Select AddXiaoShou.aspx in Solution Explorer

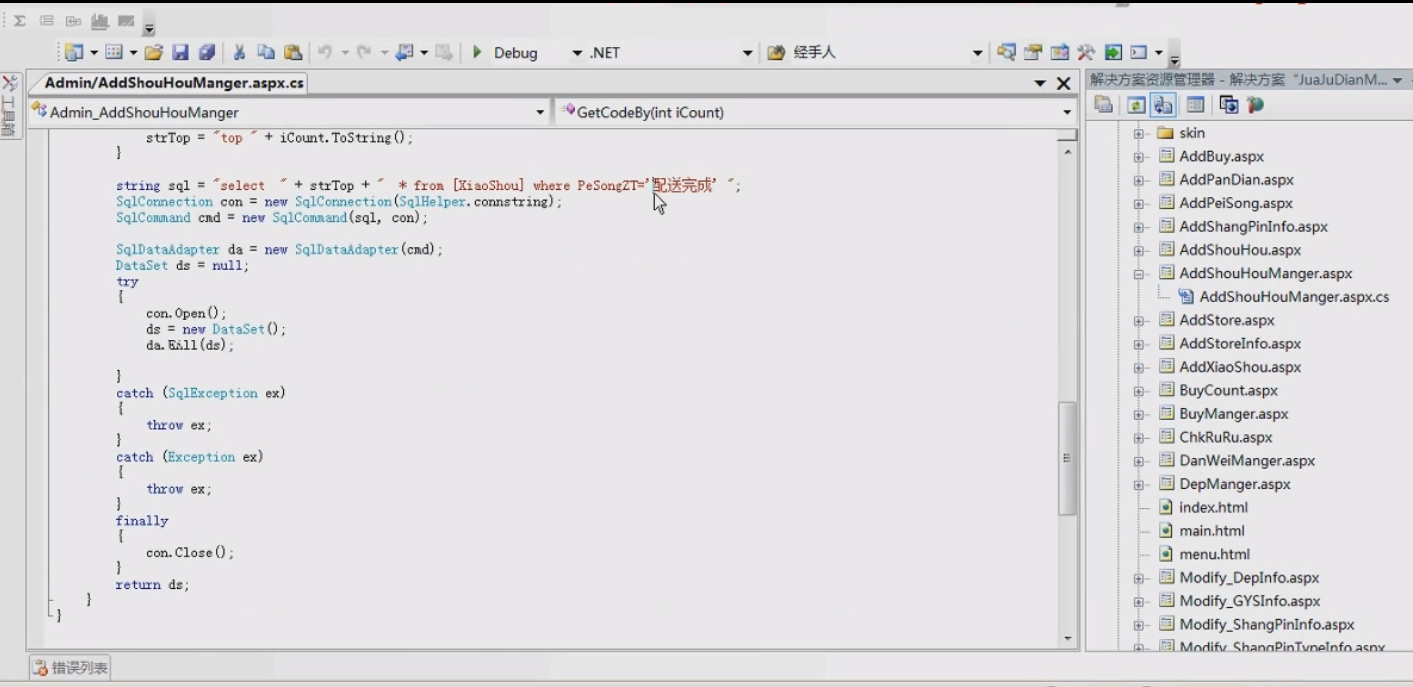(1240, 367)
